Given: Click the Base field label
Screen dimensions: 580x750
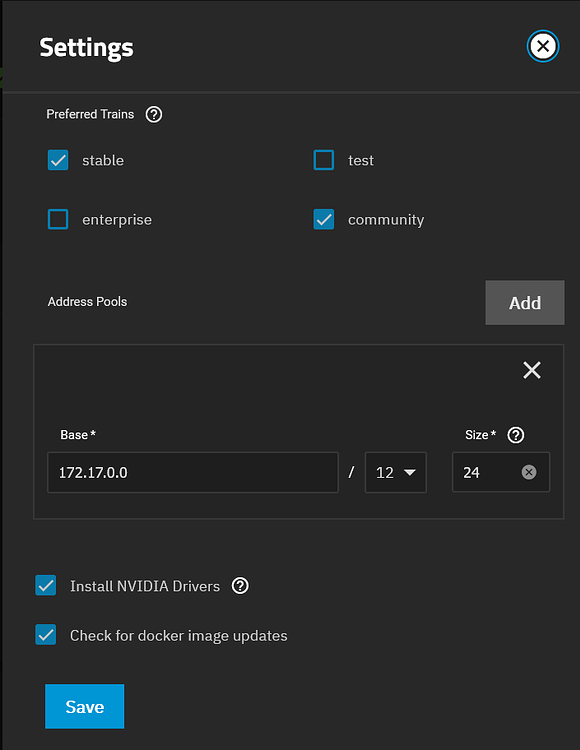Looking at the screenshot, I should [77, 435].
